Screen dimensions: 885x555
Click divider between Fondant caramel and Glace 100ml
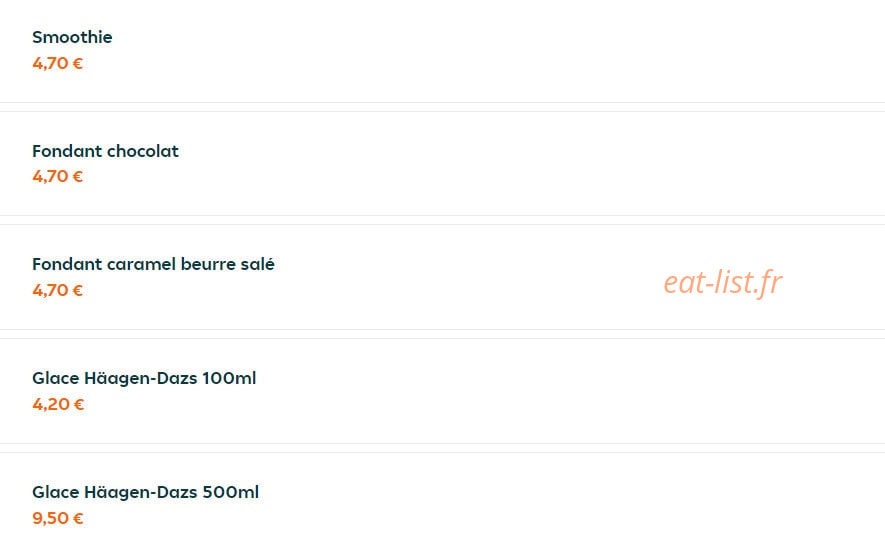point(442,334)
